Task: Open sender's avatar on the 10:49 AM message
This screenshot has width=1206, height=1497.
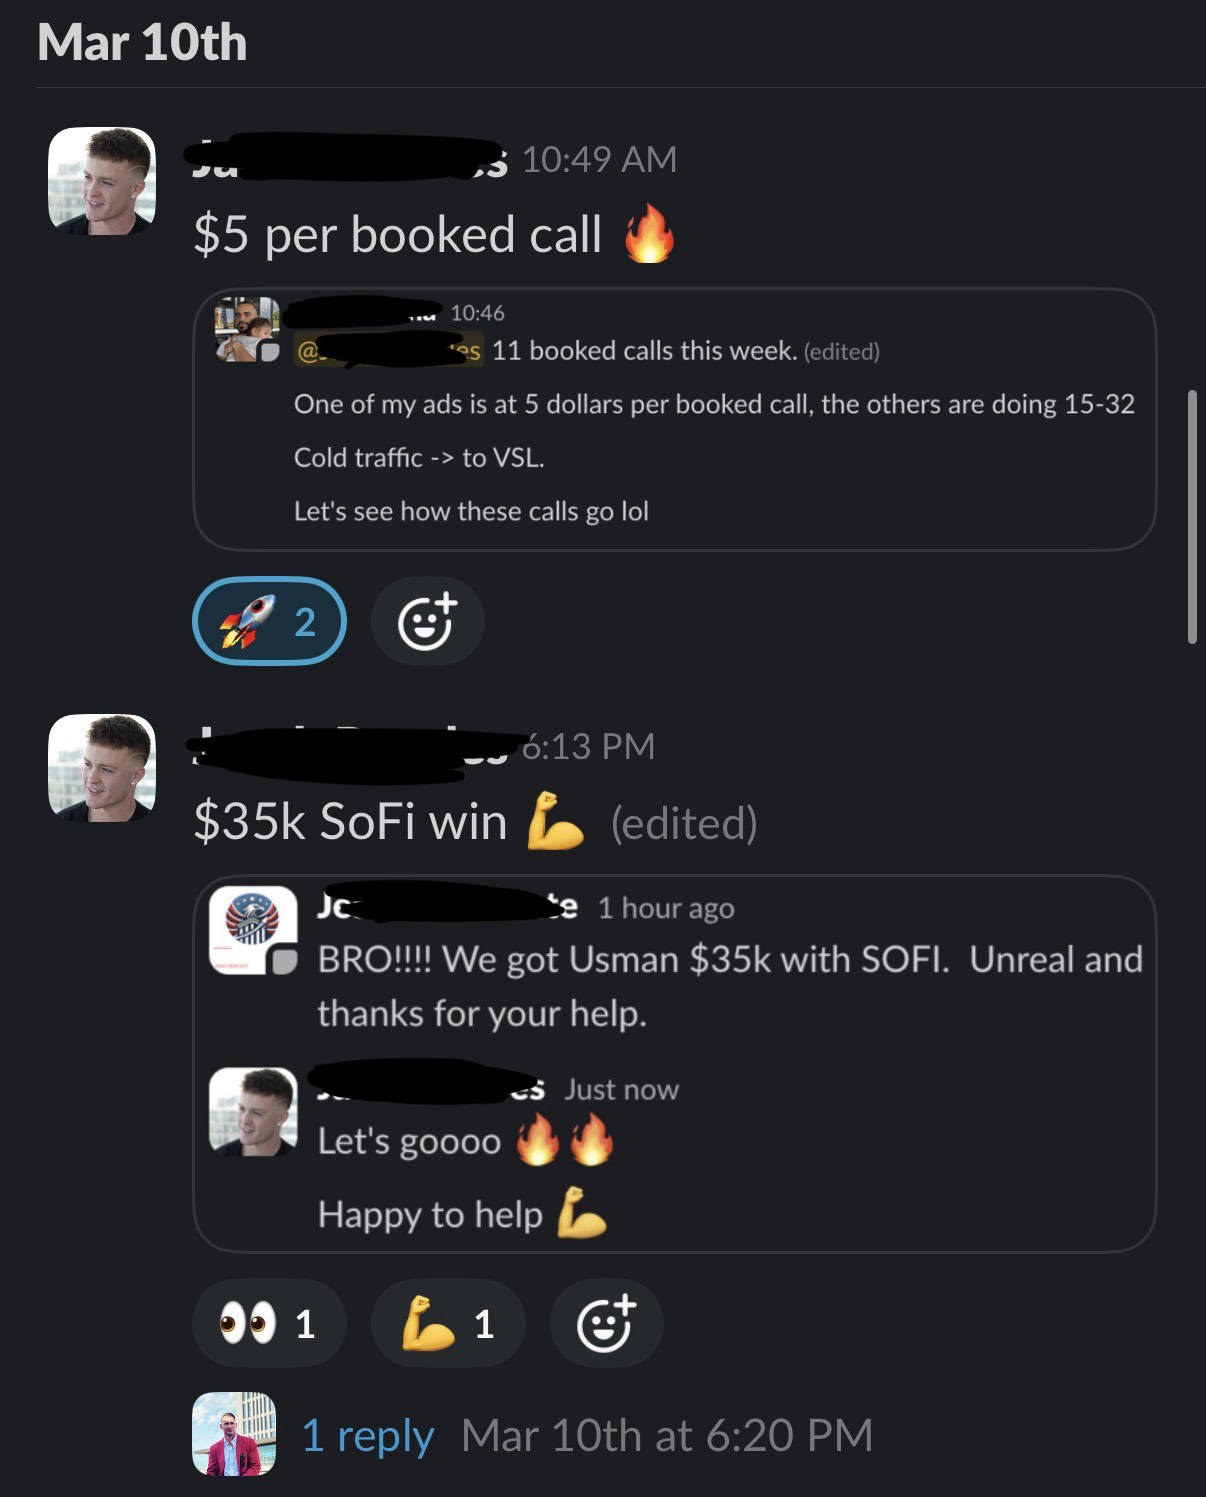Action: coord(102,181)
